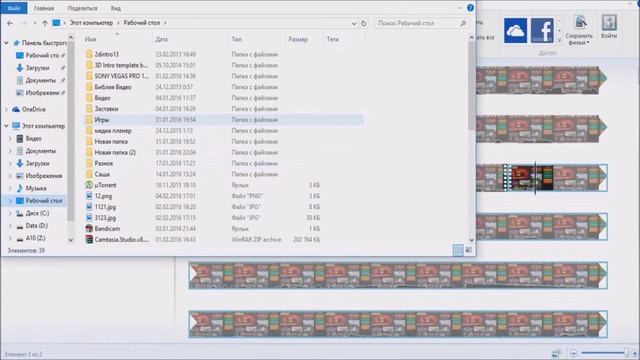The width and height of the screenshot is (640, 360).
Task: Click the search magnifier icon
Action: click(x=463, y=23)
